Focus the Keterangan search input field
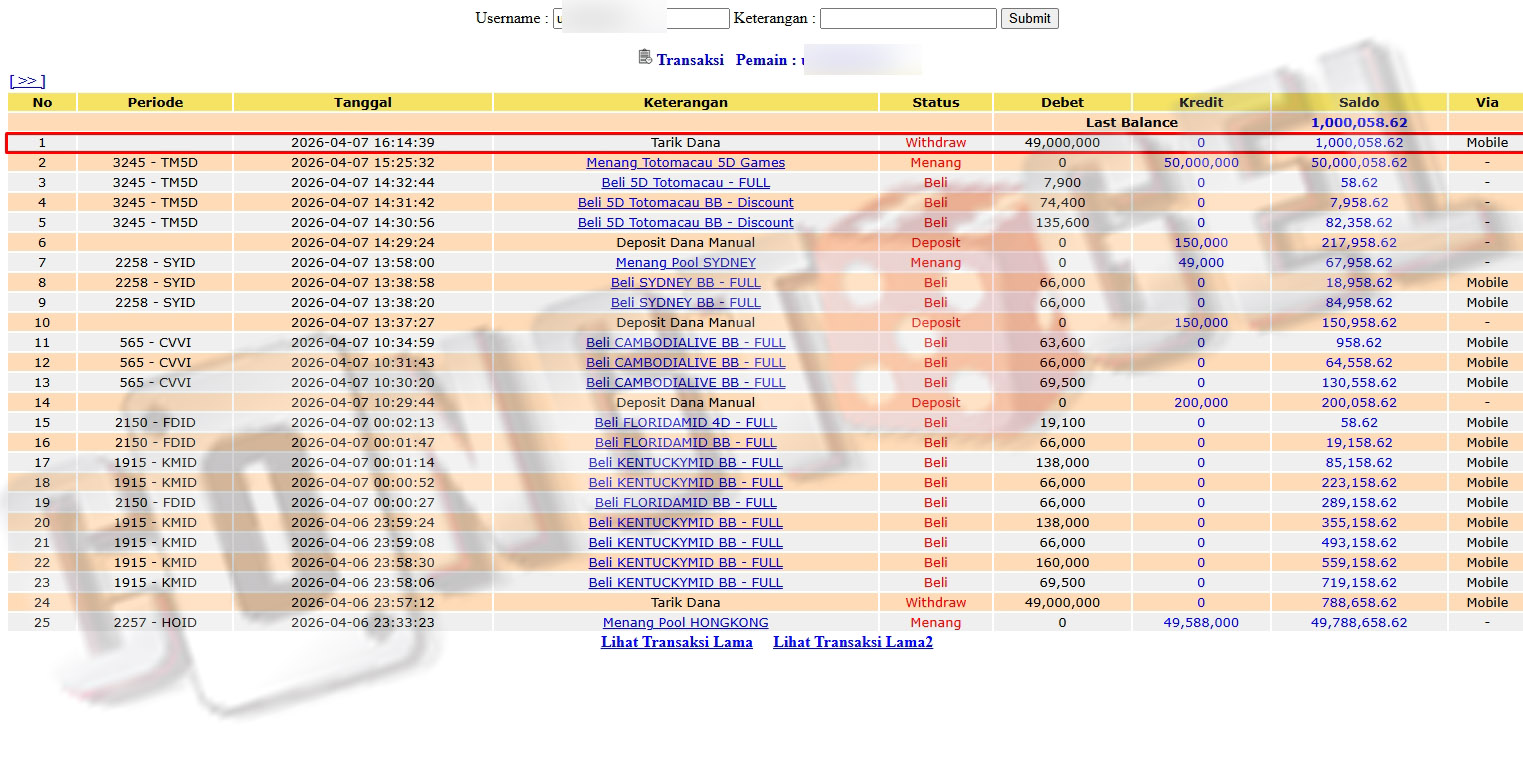 coord(908,18)
